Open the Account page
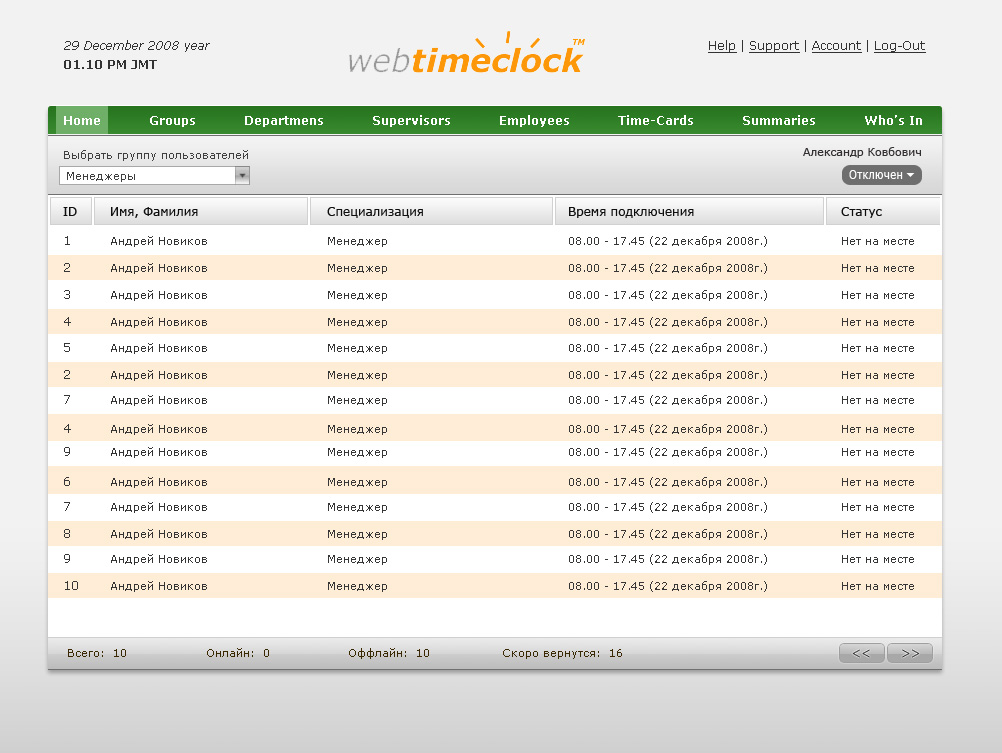This screenshot has width=1002, height=753. tap(836, 45)
